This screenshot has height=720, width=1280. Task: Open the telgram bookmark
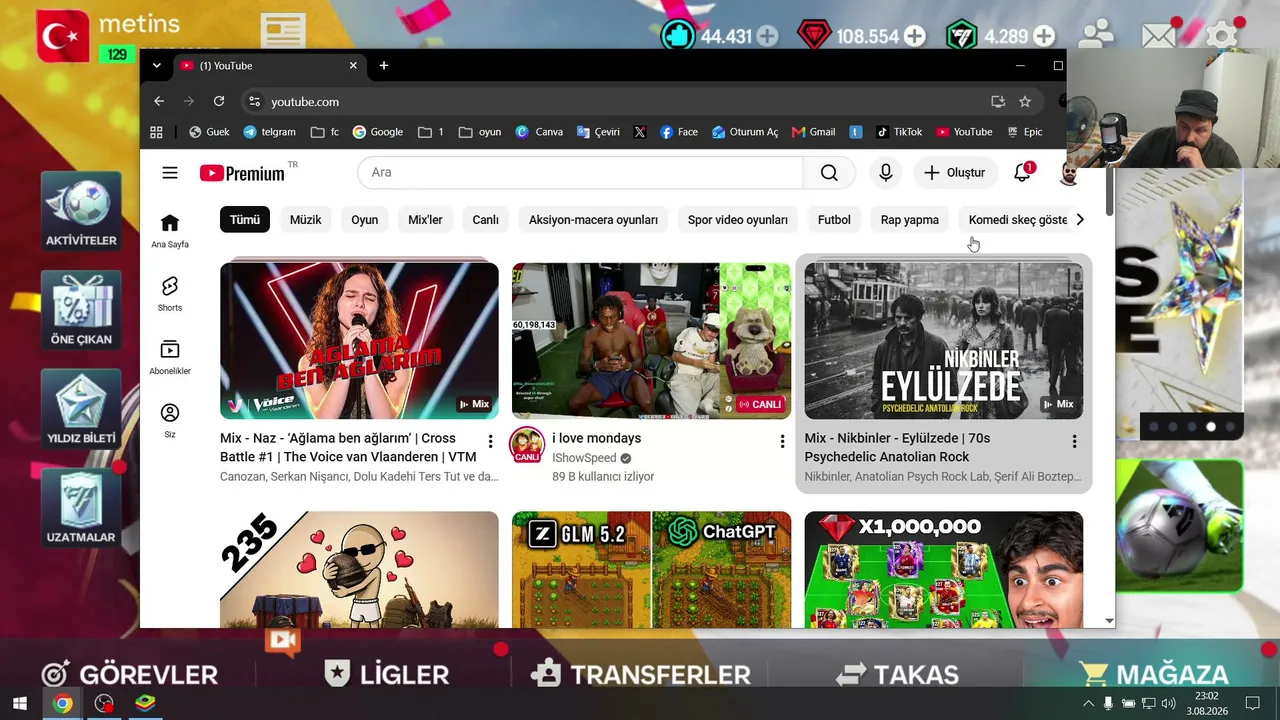pos(269,132)
